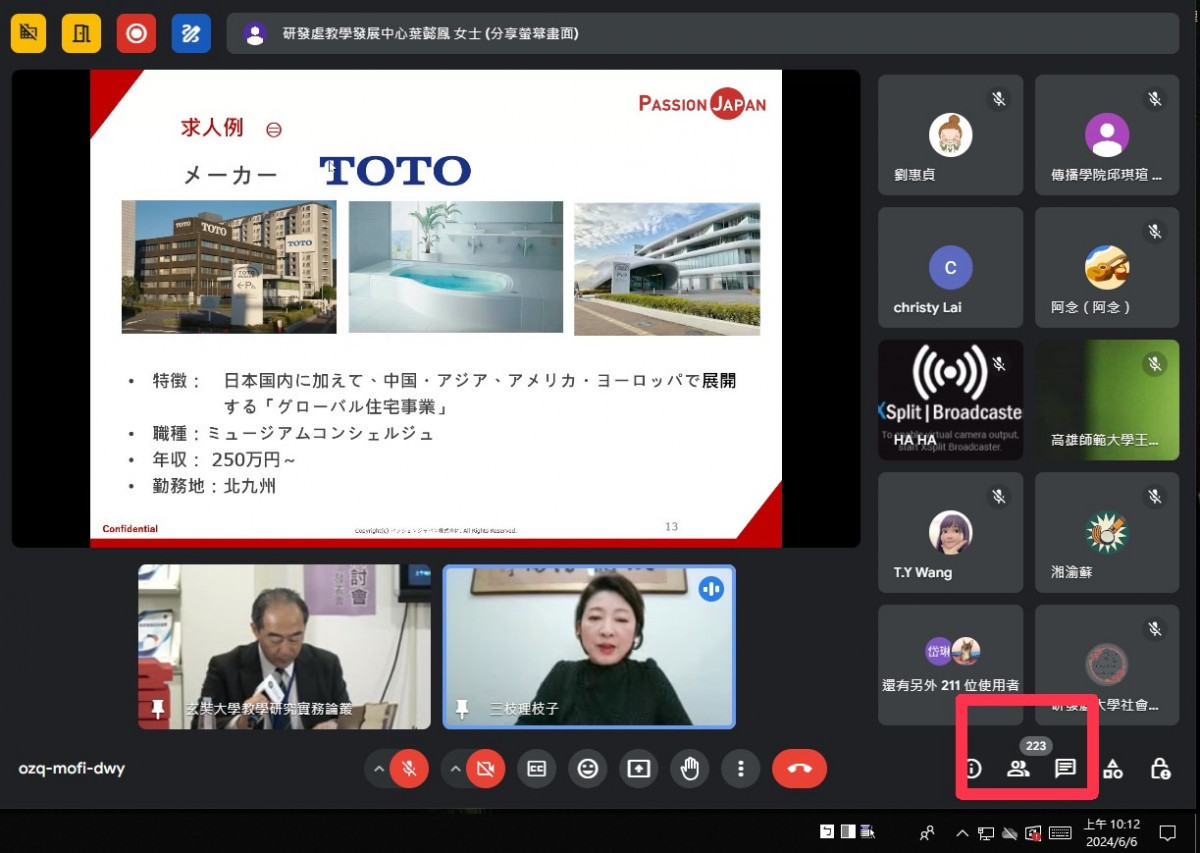Open the emoji reactions picker

pyautogui.click(x=588, y=769)
